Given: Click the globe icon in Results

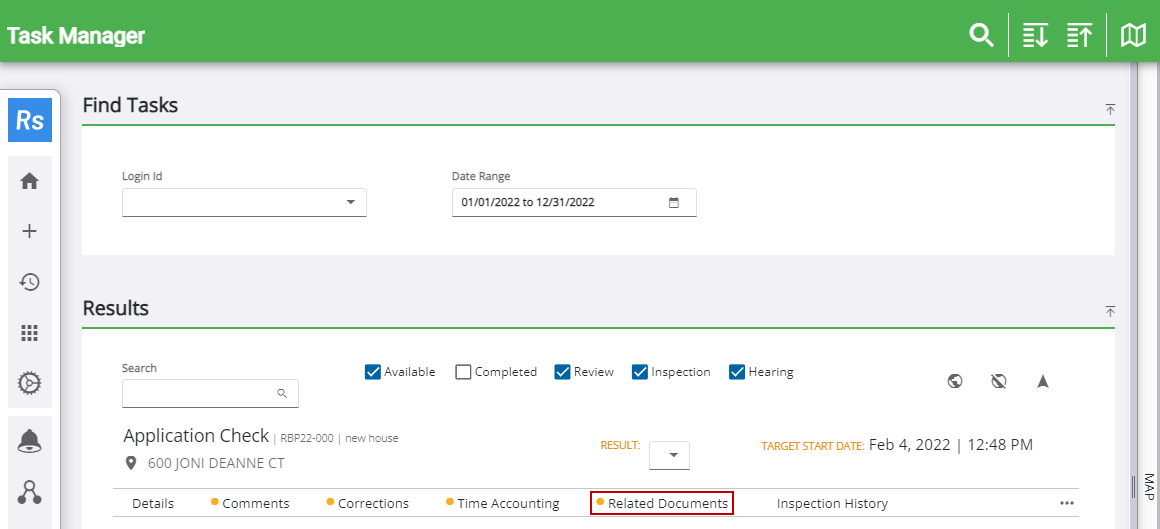Looking at the screenshot, I should pyautogui.click(x=955, y=381).
